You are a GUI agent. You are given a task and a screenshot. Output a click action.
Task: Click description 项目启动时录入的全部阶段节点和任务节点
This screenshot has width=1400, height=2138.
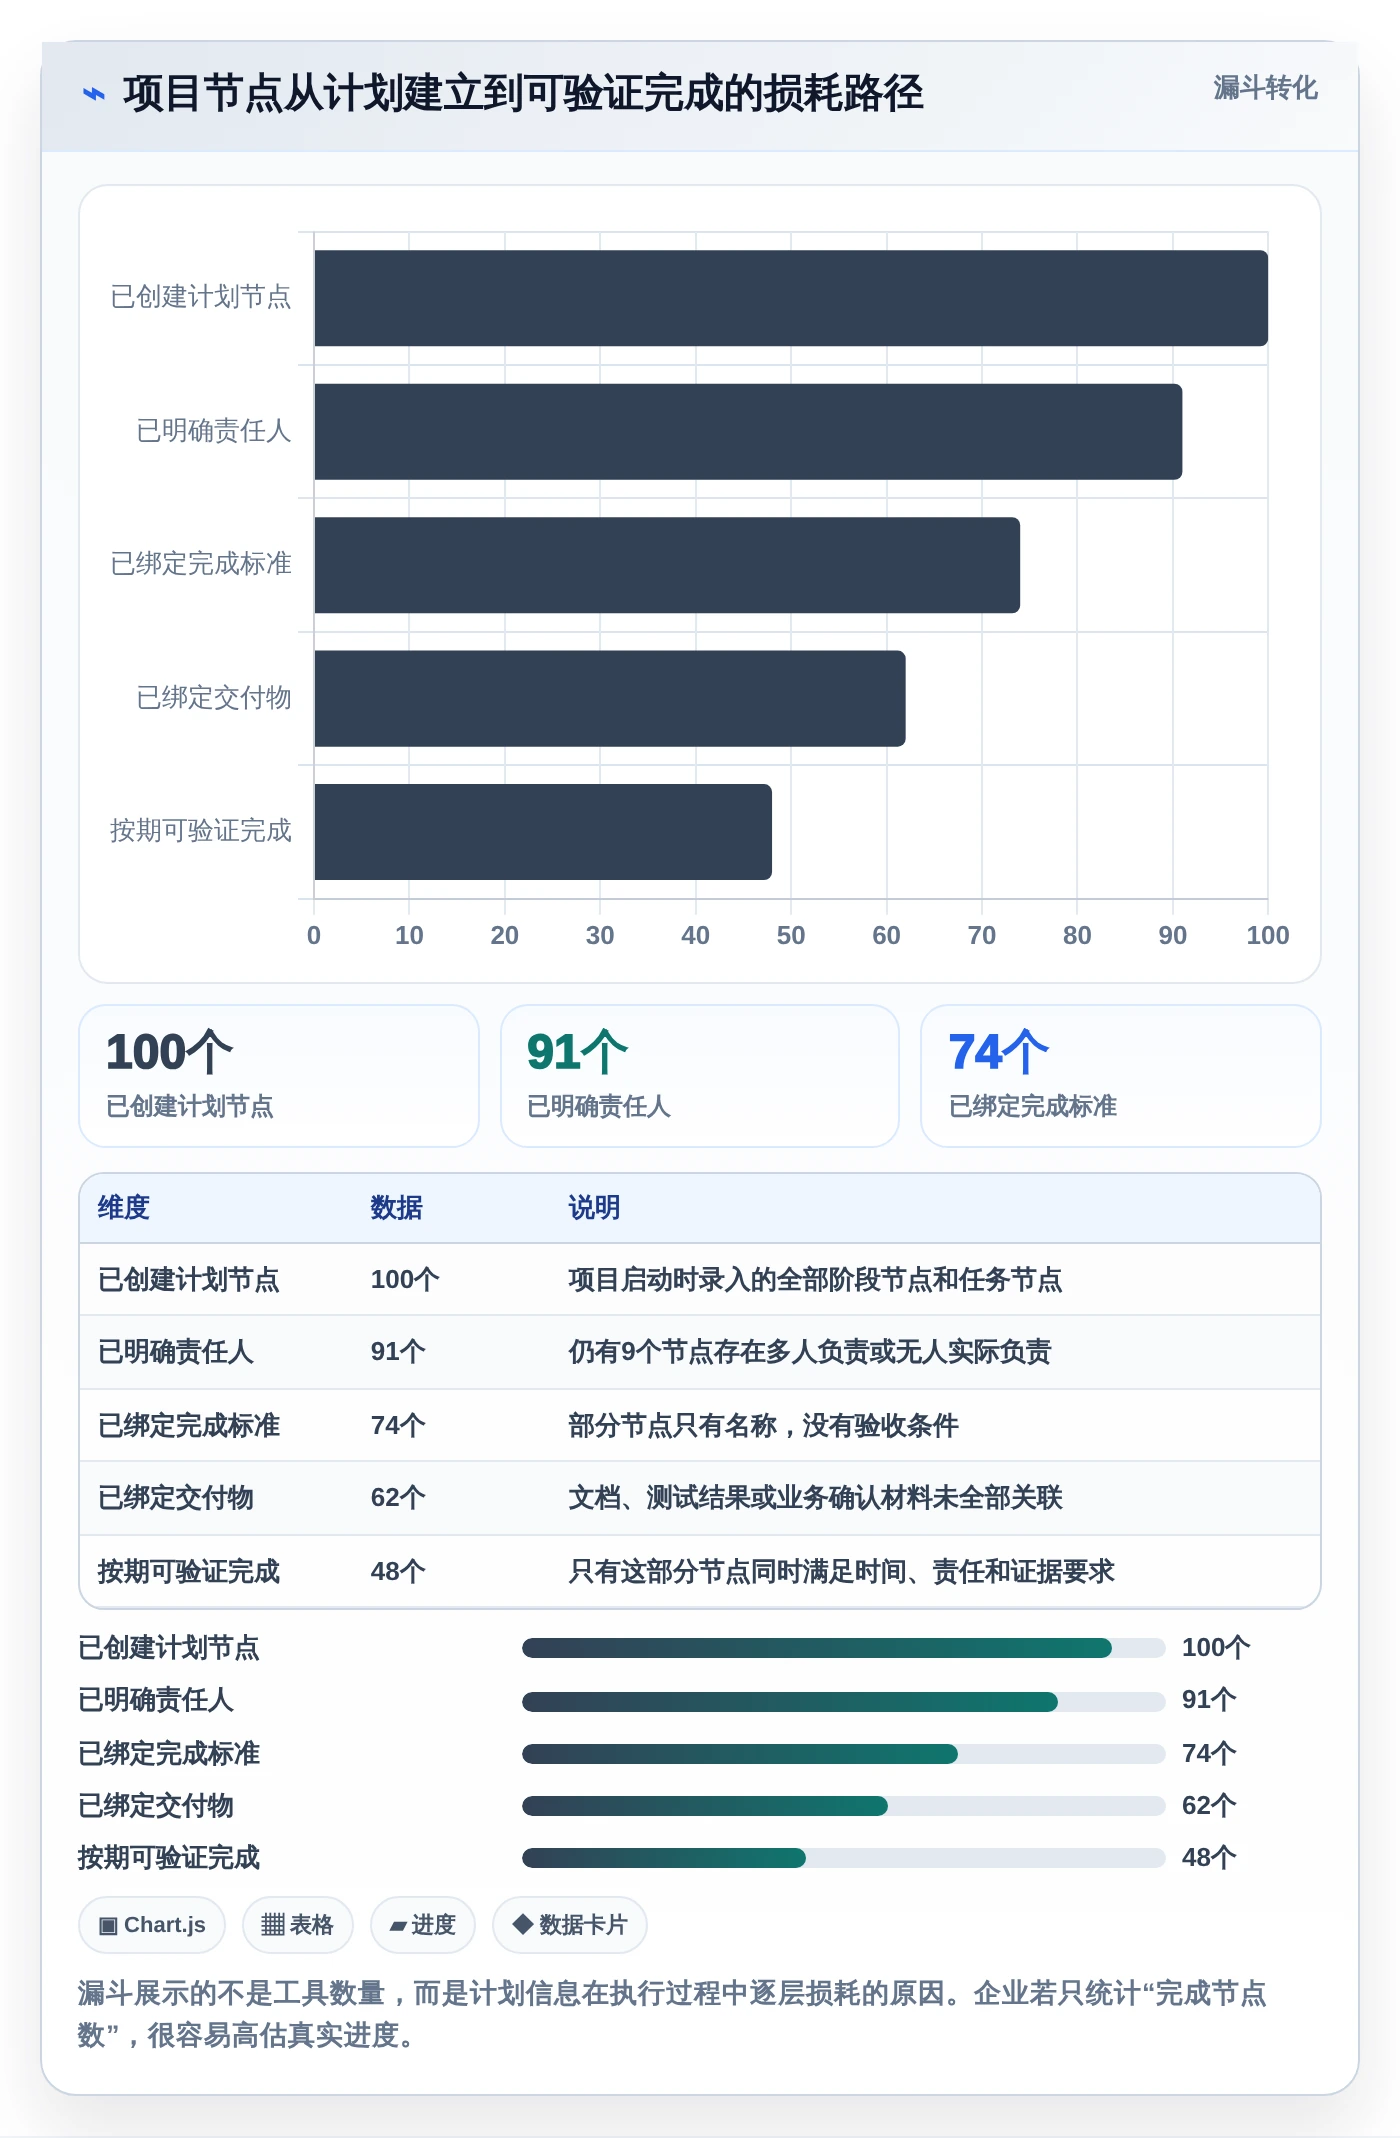coord(815,1279)
